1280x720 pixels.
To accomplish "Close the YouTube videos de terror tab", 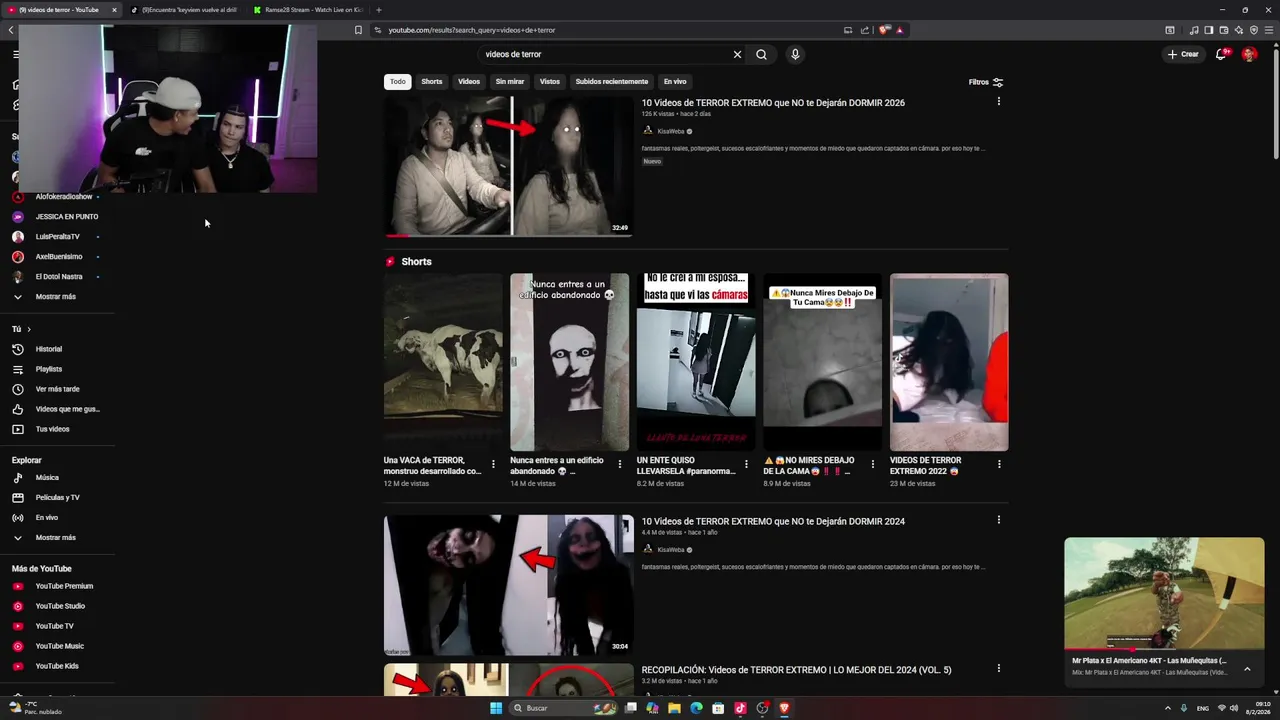I will tap(113, 10).
